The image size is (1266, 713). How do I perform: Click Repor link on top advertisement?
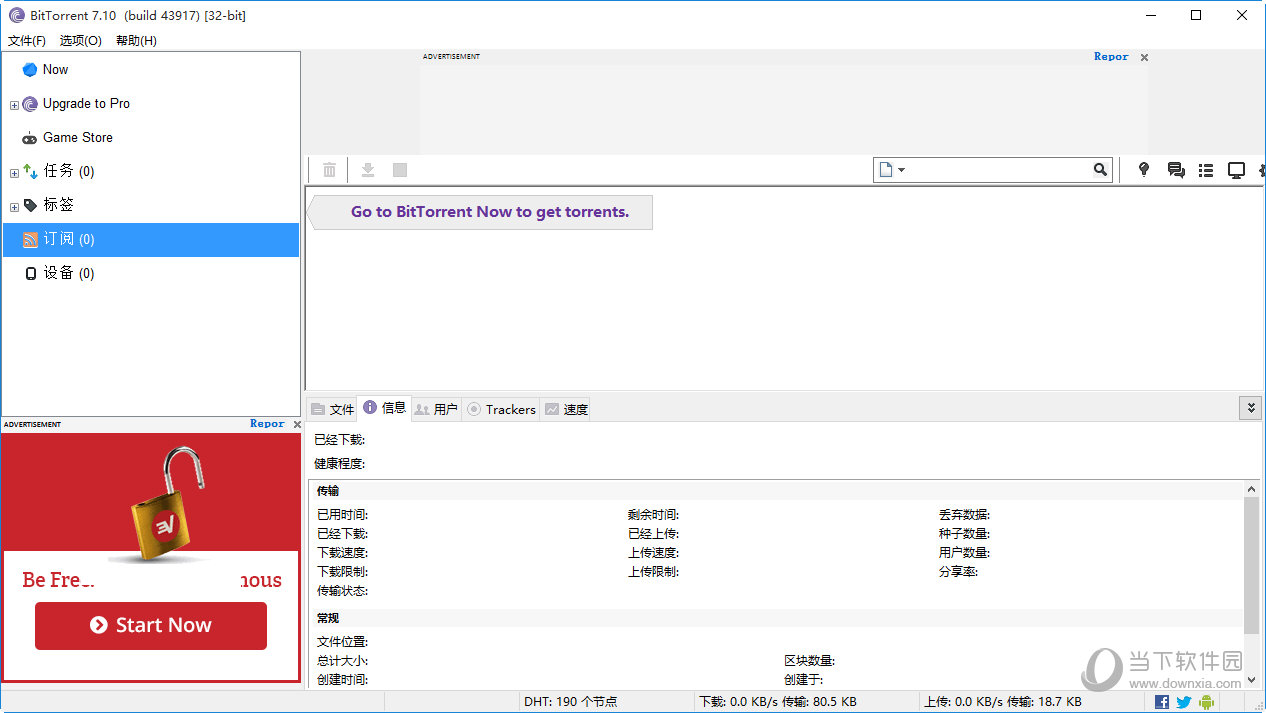point(1111,57)
